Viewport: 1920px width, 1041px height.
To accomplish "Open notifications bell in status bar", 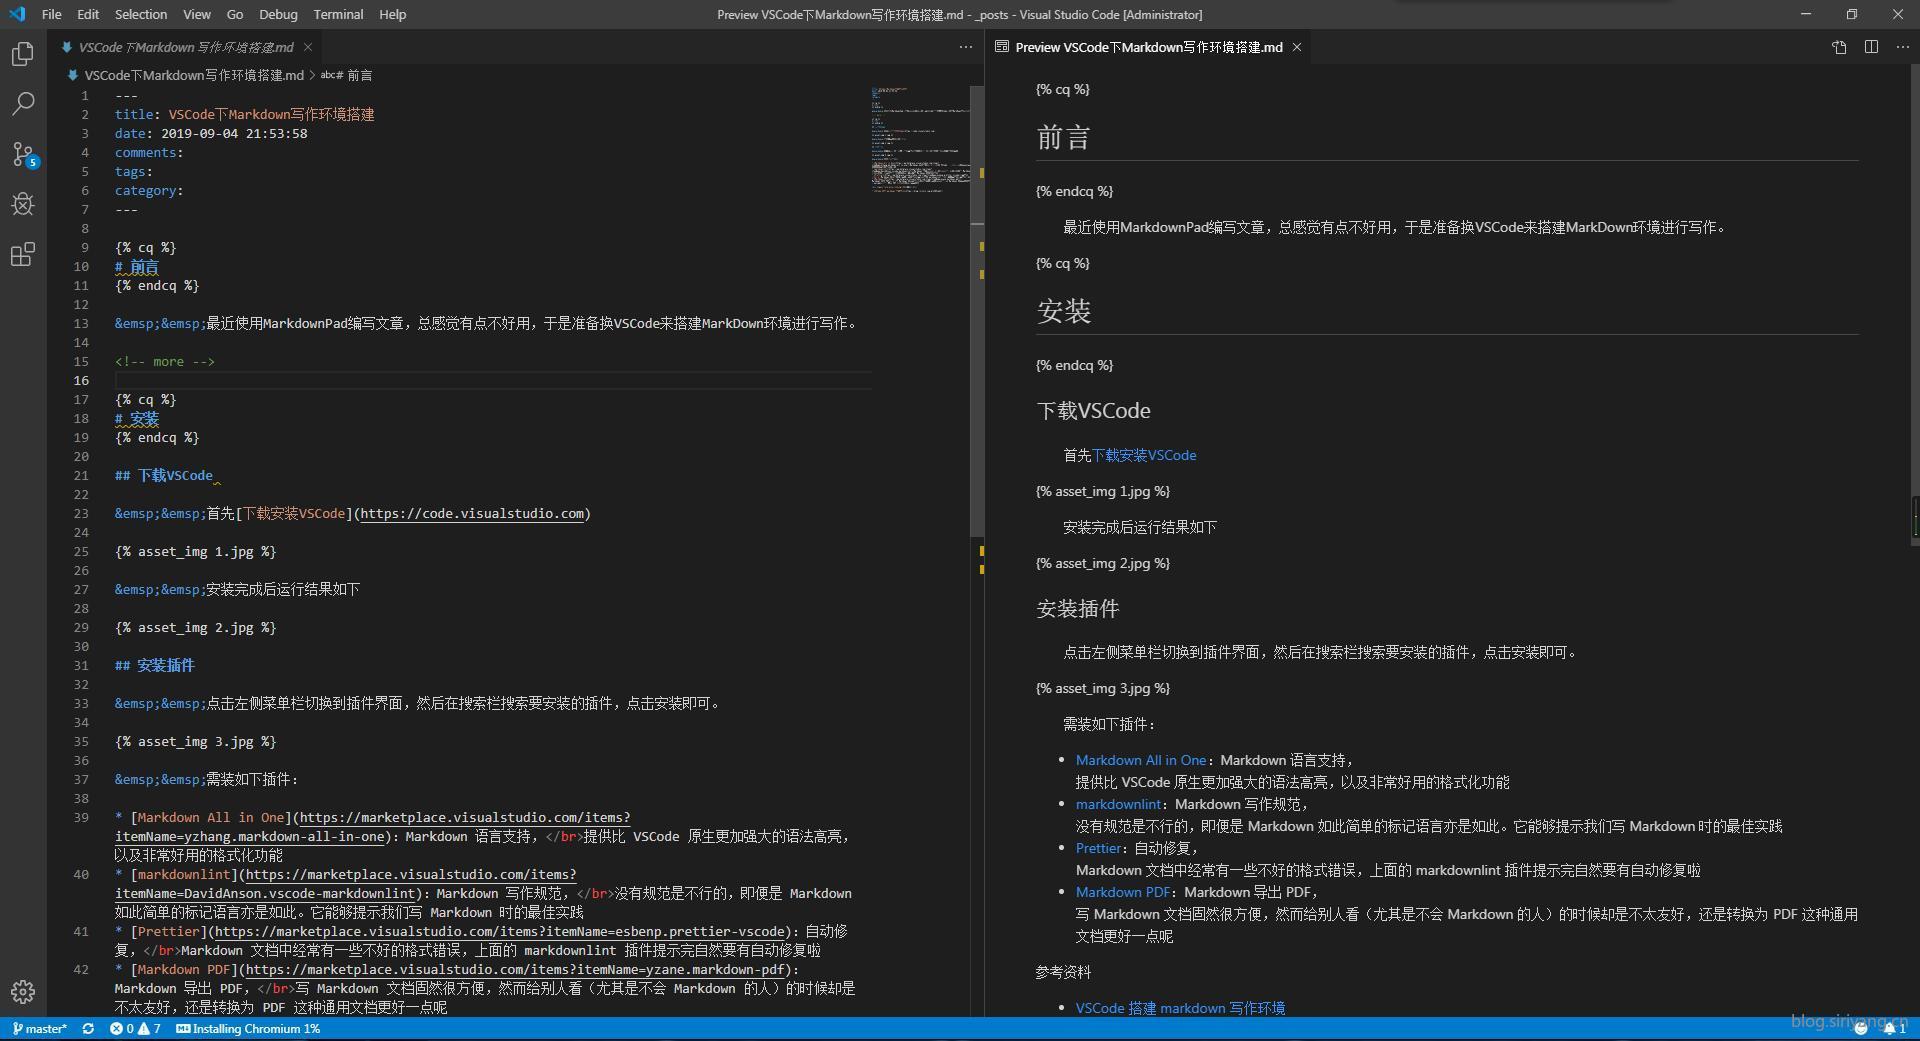I will tap(1890, 1029).
